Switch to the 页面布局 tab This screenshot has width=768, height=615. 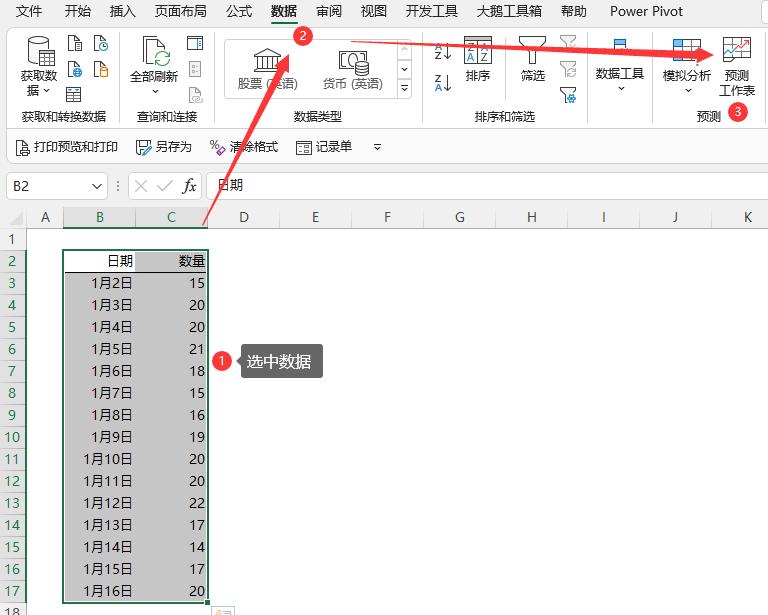point(180,11)
